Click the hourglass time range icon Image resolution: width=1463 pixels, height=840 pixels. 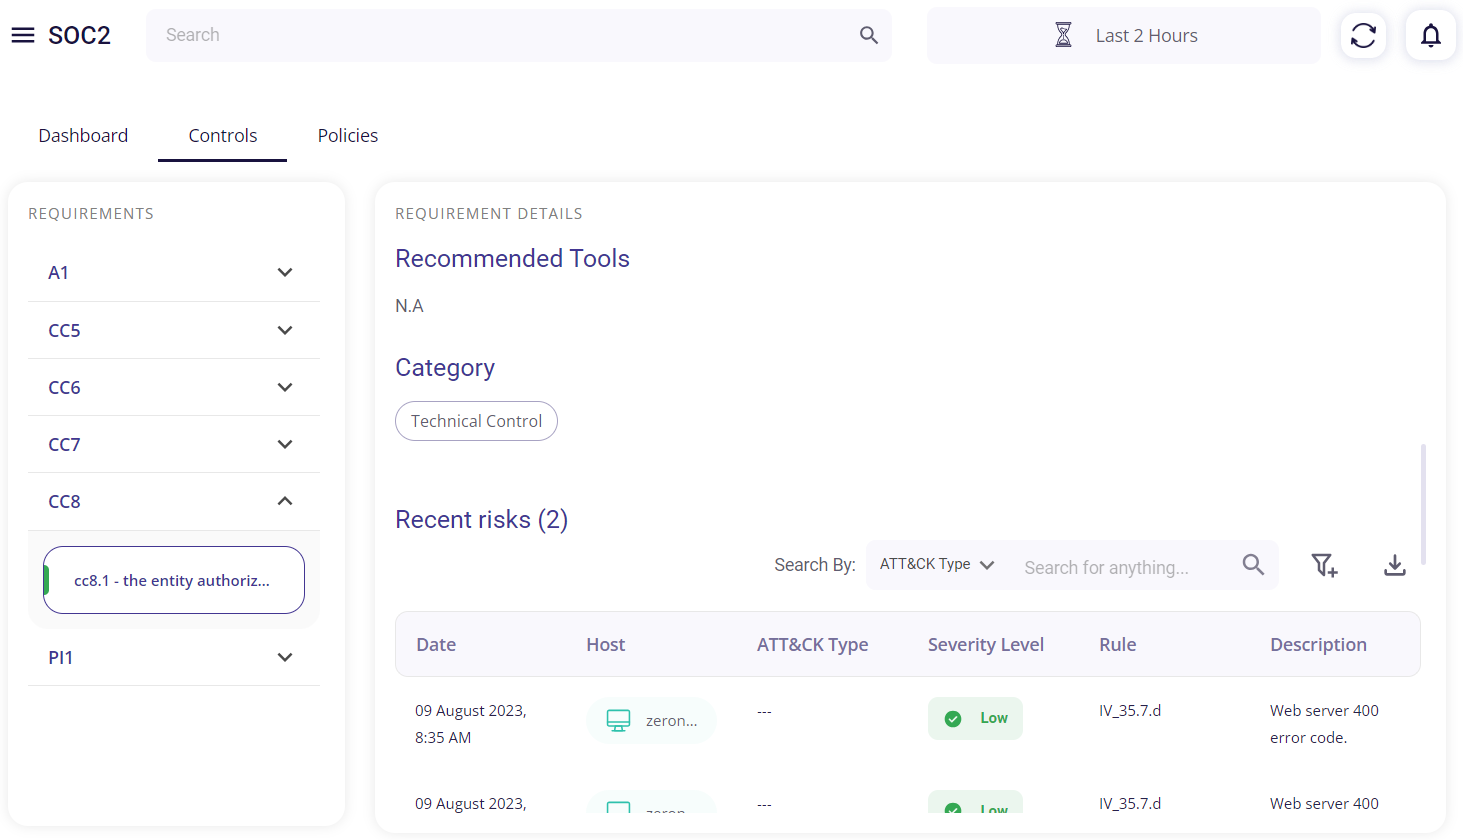pyautogui.click(x=1064, y=35)
